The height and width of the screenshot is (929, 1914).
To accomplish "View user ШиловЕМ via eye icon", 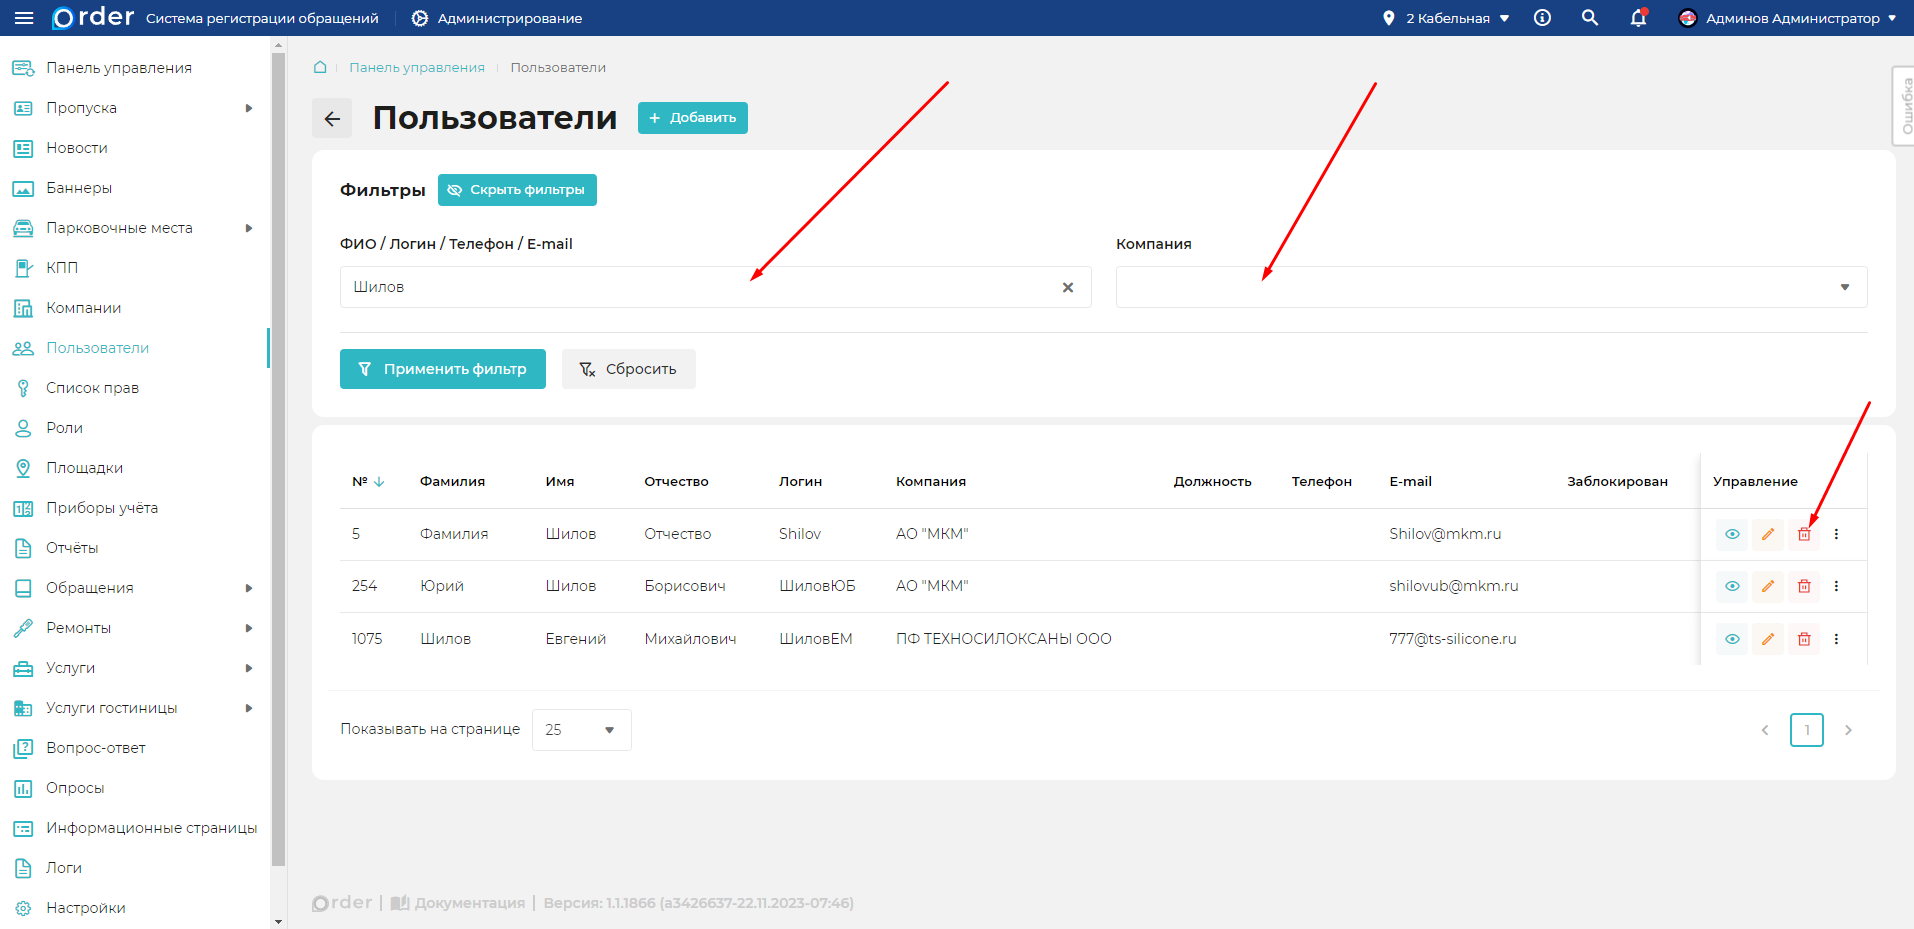I will (x=1731, y=639).
